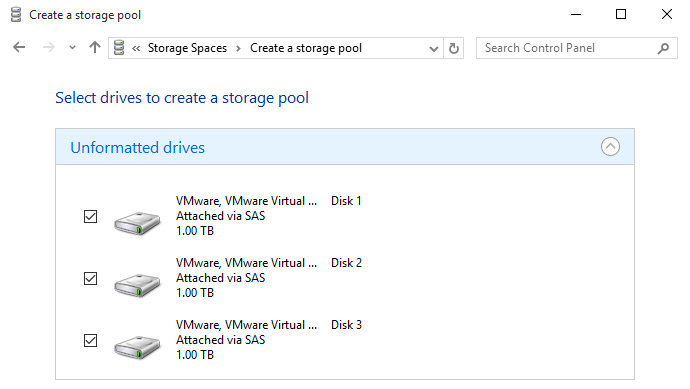The image size is (690, 389).
Task: Click the Unformatted drives heading
Action: (137, 147)
